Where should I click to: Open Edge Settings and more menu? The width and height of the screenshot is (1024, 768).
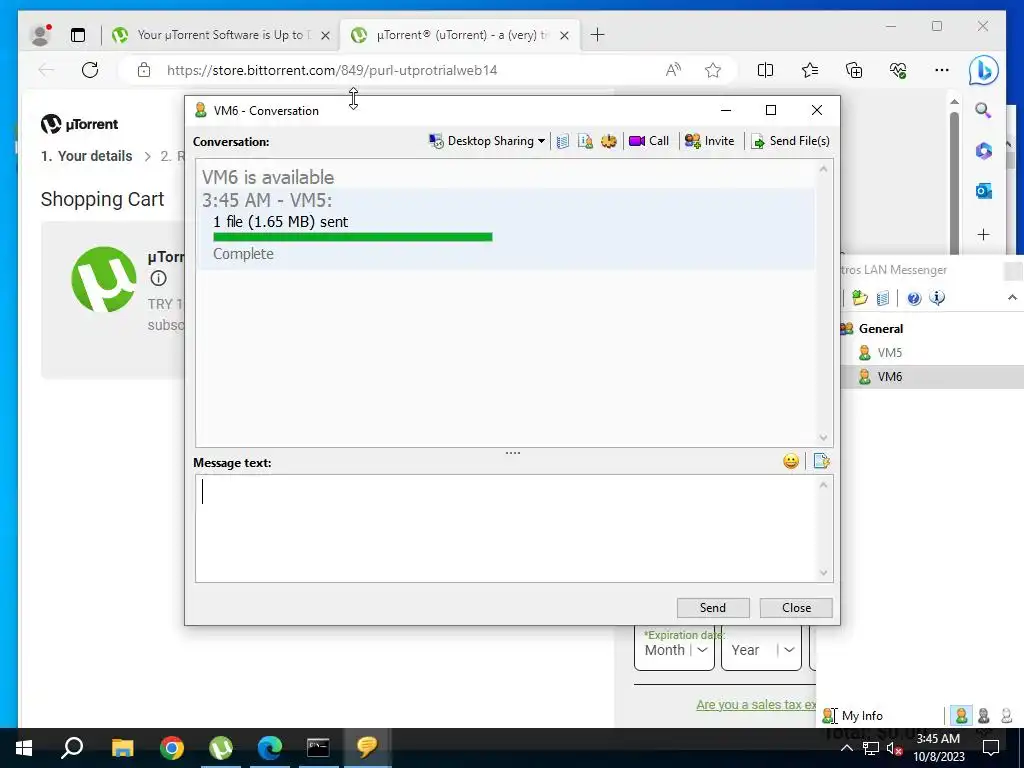(x=942, y=70)
